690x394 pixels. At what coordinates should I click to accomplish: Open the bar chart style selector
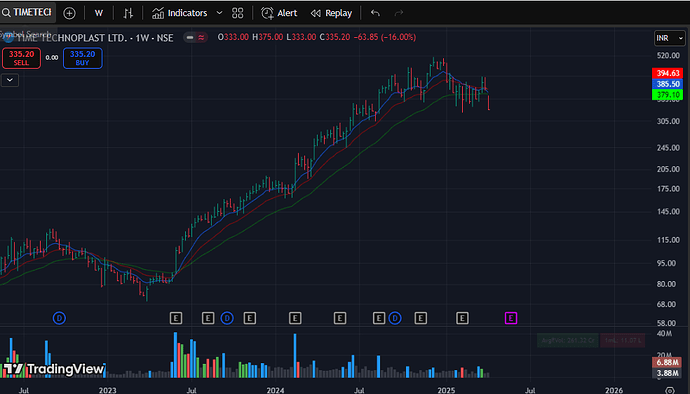[128, 13]
